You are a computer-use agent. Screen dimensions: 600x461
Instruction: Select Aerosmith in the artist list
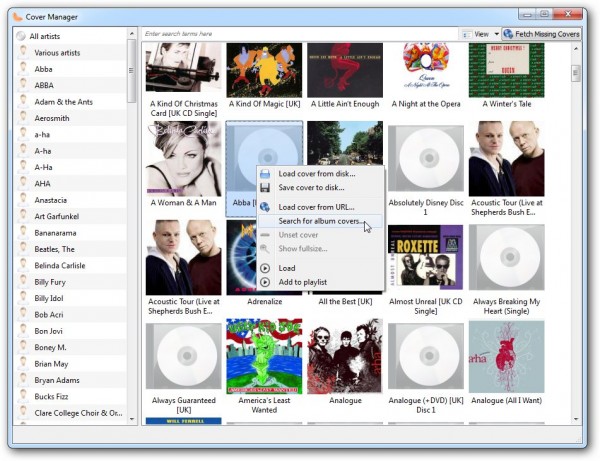pyautogui.click(x=52, y=118)
